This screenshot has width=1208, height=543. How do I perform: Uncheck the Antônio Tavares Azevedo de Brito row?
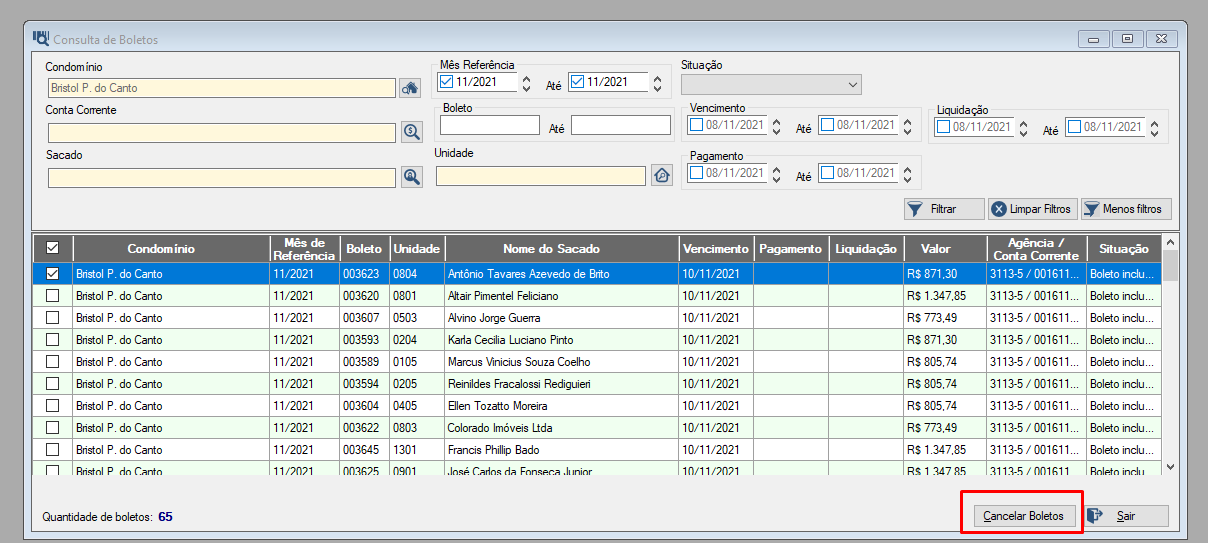53,273
